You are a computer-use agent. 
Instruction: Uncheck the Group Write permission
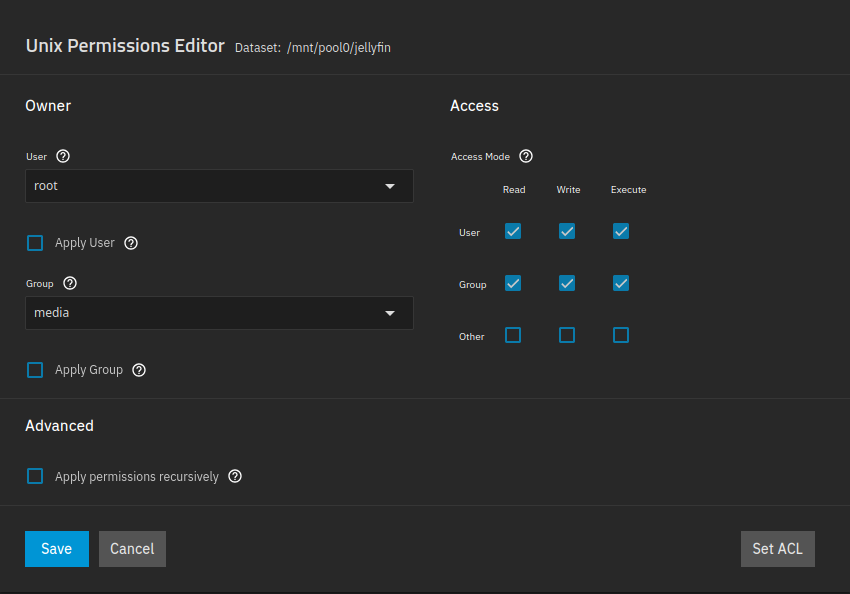pos(567,283)
